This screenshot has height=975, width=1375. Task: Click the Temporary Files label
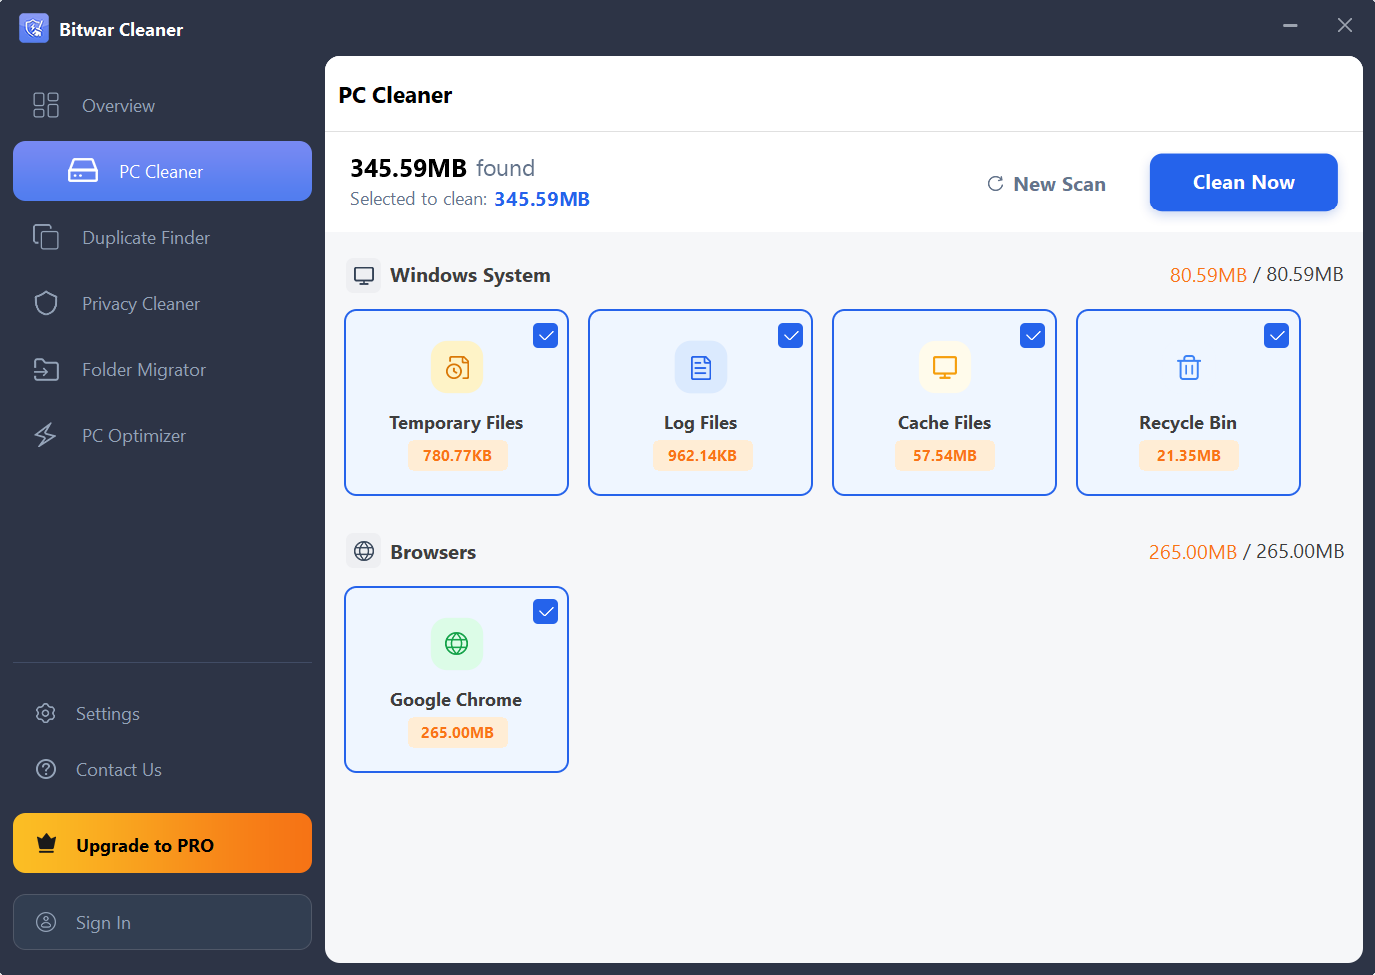456,423
